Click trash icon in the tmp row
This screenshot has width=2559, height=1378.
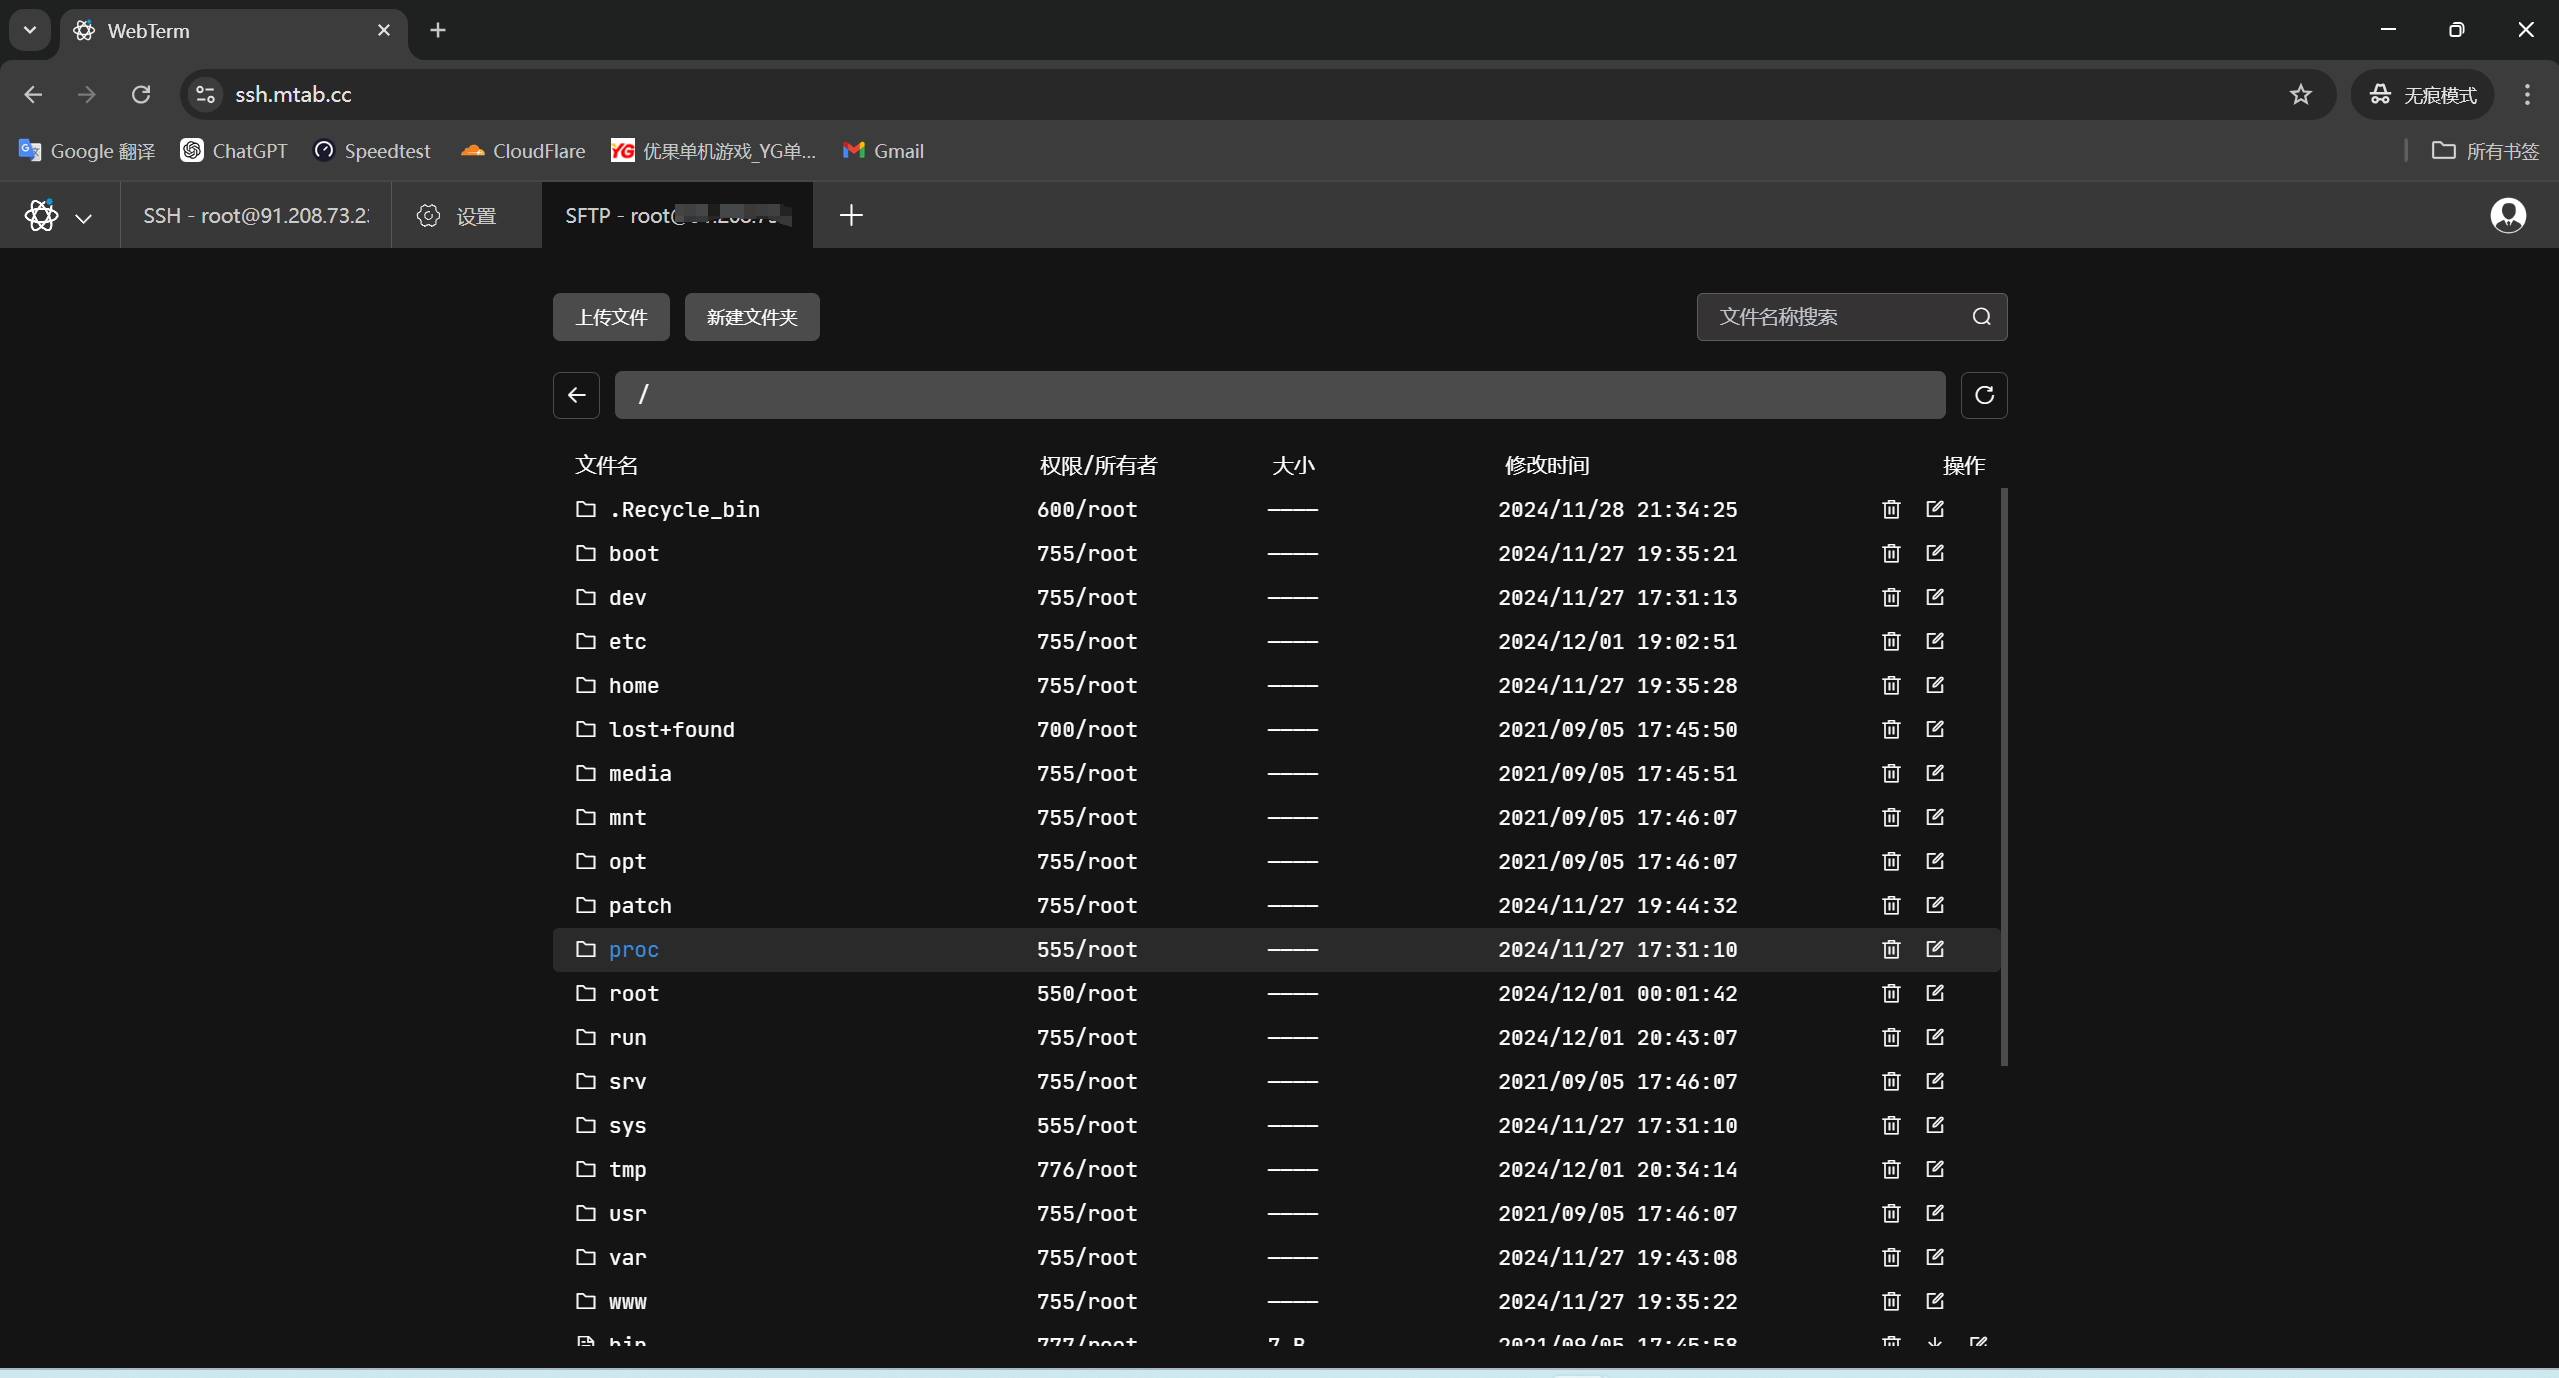pos(1890,1169)
